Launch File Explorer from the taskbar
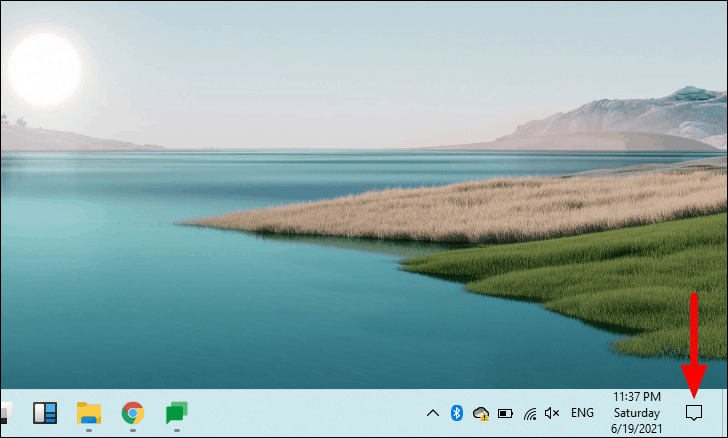The height and width of the screenshot is (438, 728). (x=89, y=413)
